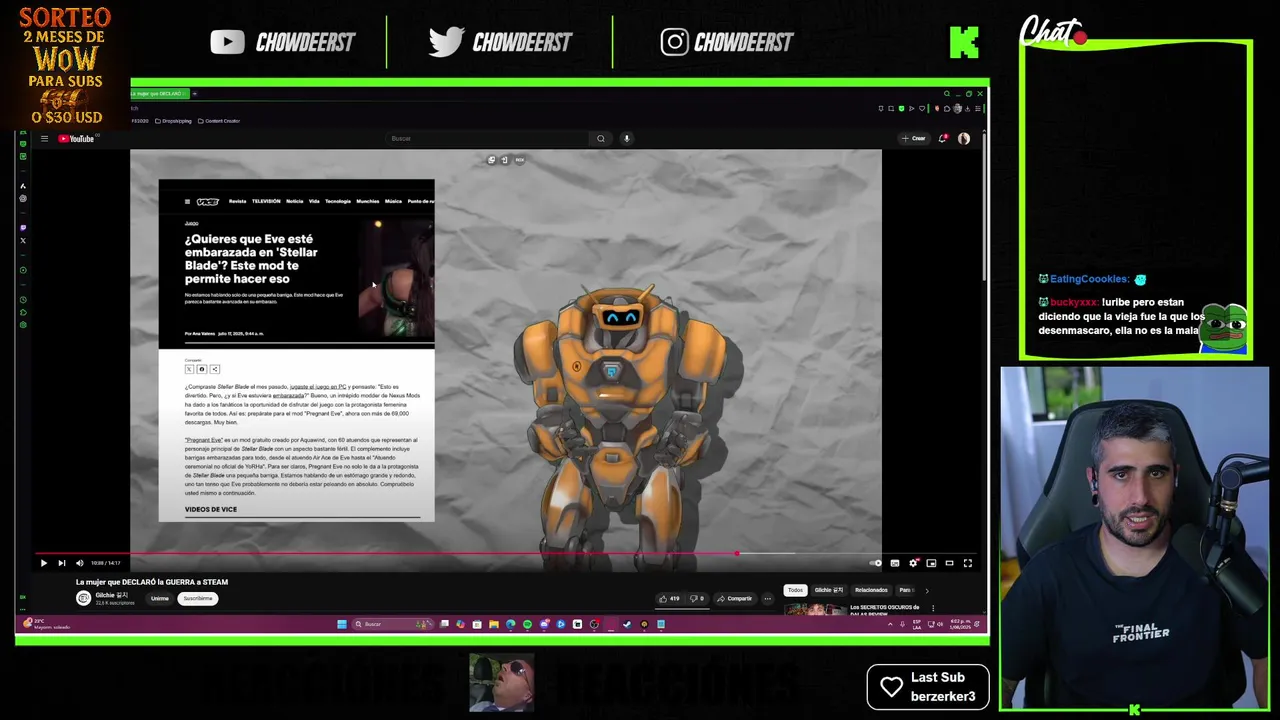Click EatingCoookies username in chat
The height and width of the screenshot is (720, 1280).
(1089, 280)
